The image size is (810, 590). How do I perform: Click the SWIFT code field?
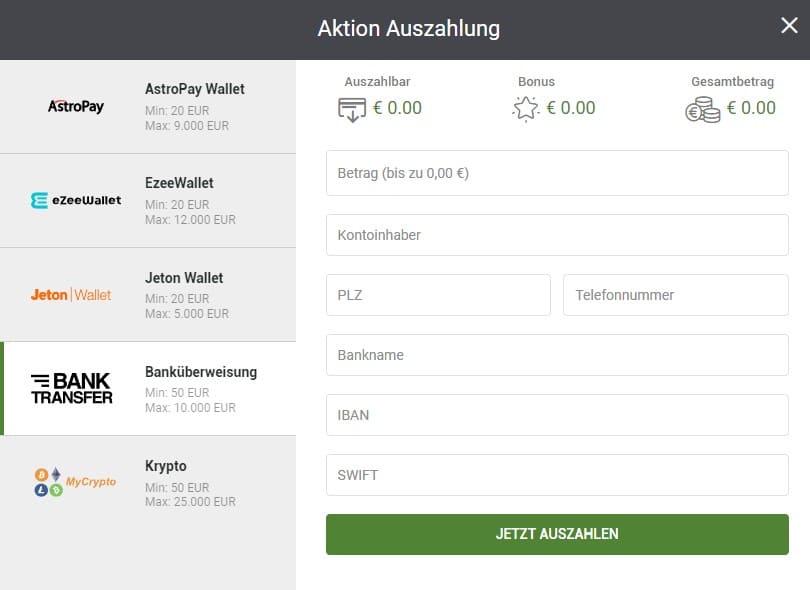(557, 474)
